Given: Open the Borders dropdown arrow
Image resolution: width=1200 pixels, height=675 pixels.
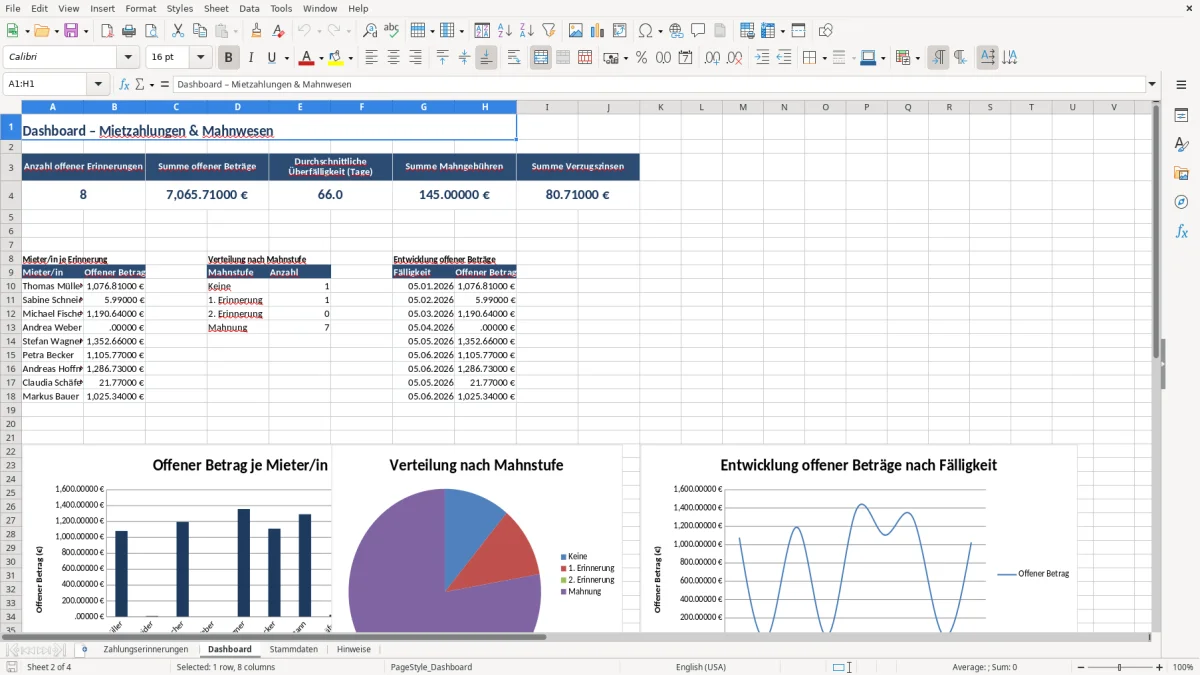Looking at the screenshot, I should point(824,58).
